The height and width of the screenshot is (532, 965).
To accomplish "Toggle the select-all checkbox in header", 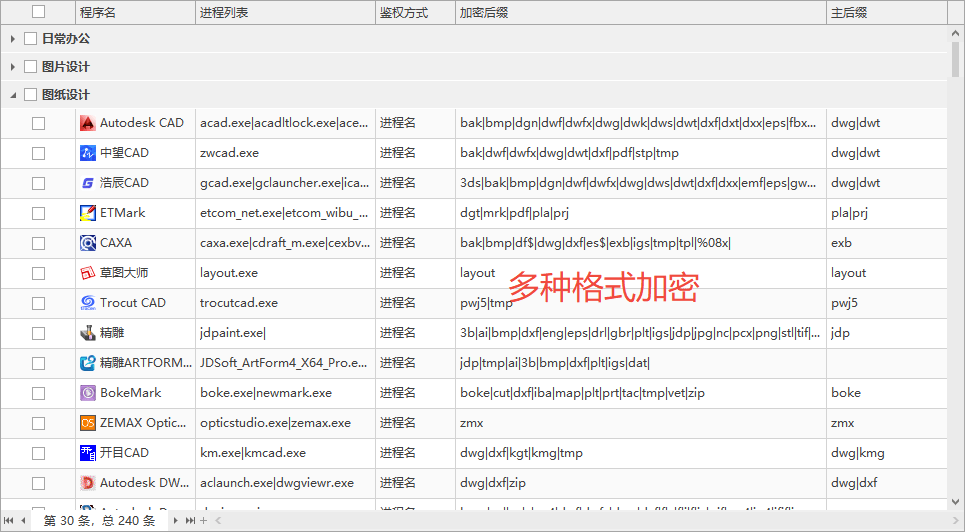I will pos(38,12).
